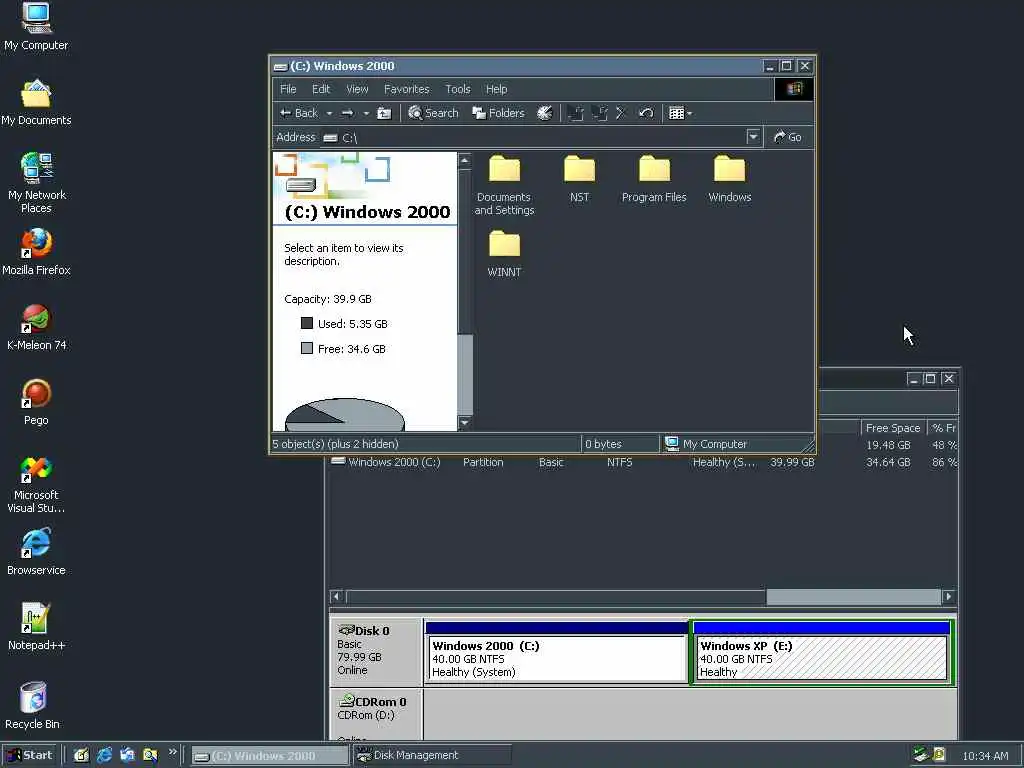The height and width of the screenshot is (768, 1024).
Task: Open the Views dropdown in toolbar
Action: 680,113
